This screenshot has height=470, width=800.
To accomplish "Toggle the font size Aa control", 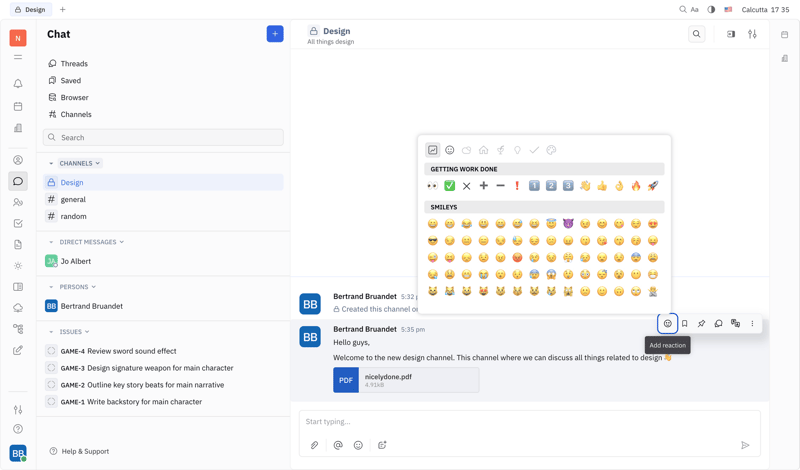I will coord(694,9).
